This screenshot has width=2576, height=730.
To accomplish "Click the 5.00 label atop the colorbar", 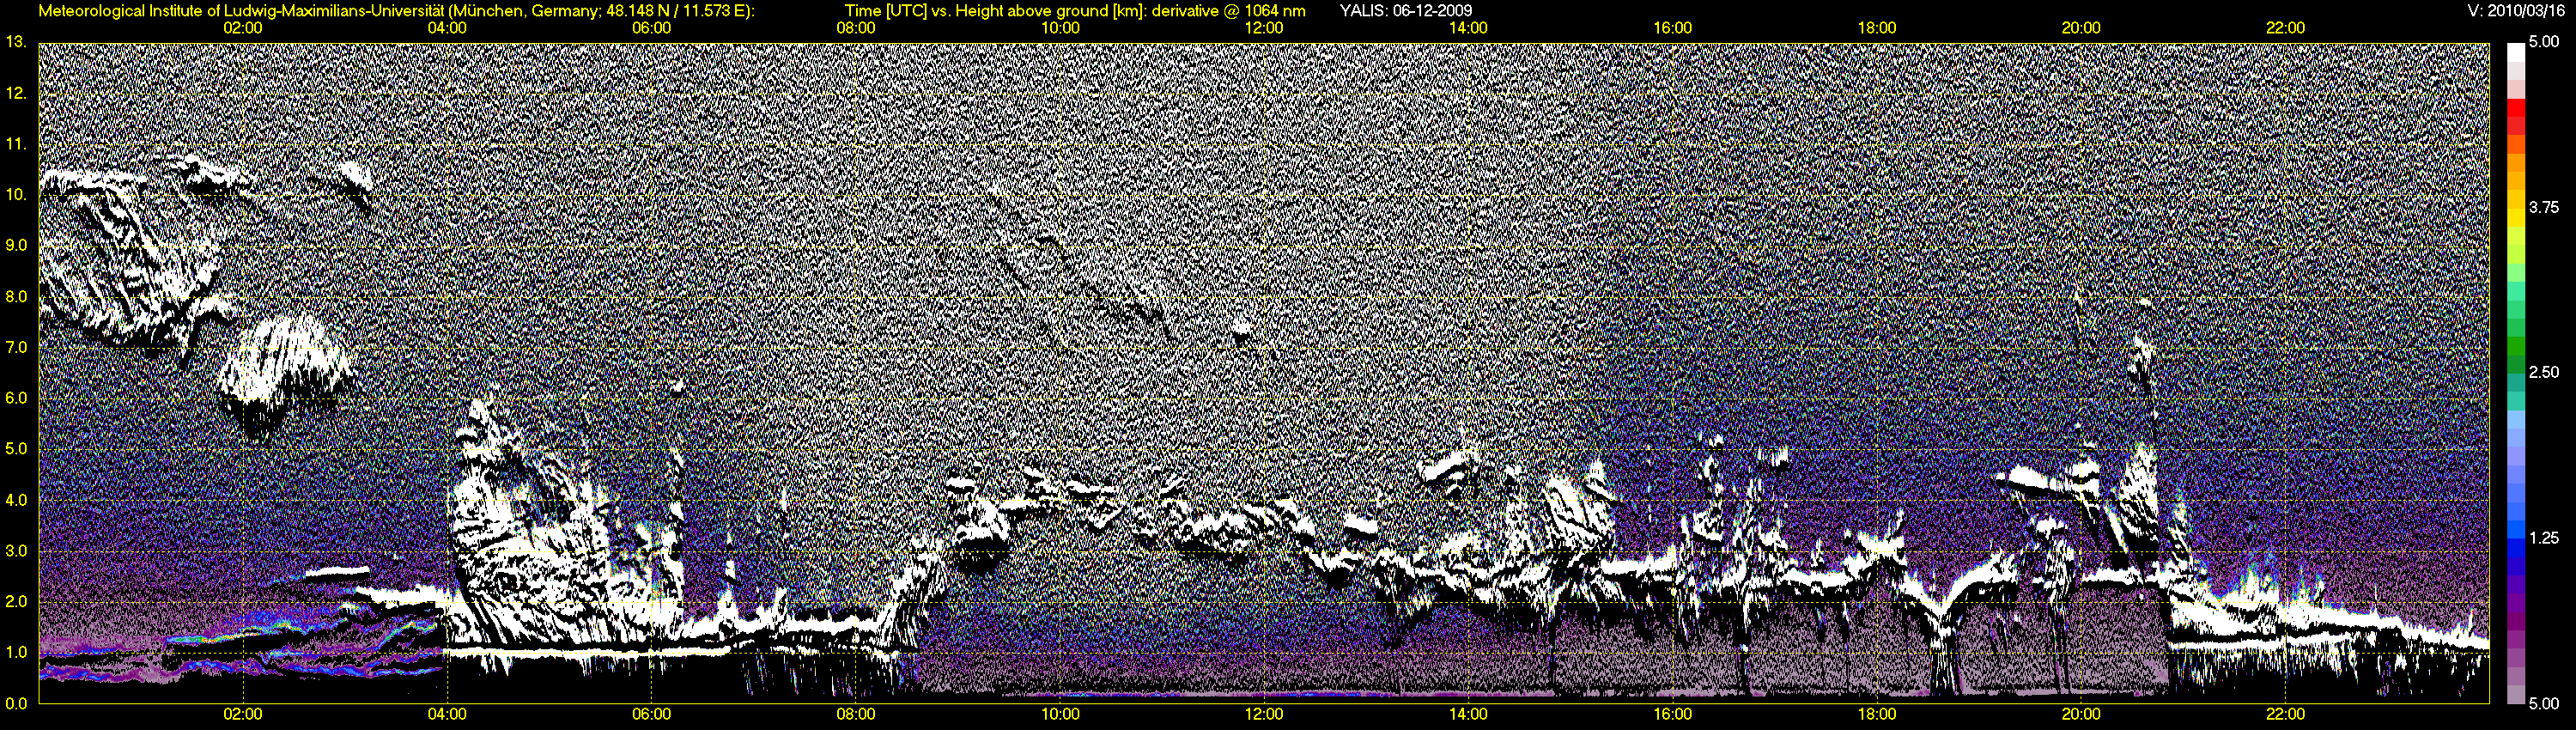I will tap(2544, 43).
